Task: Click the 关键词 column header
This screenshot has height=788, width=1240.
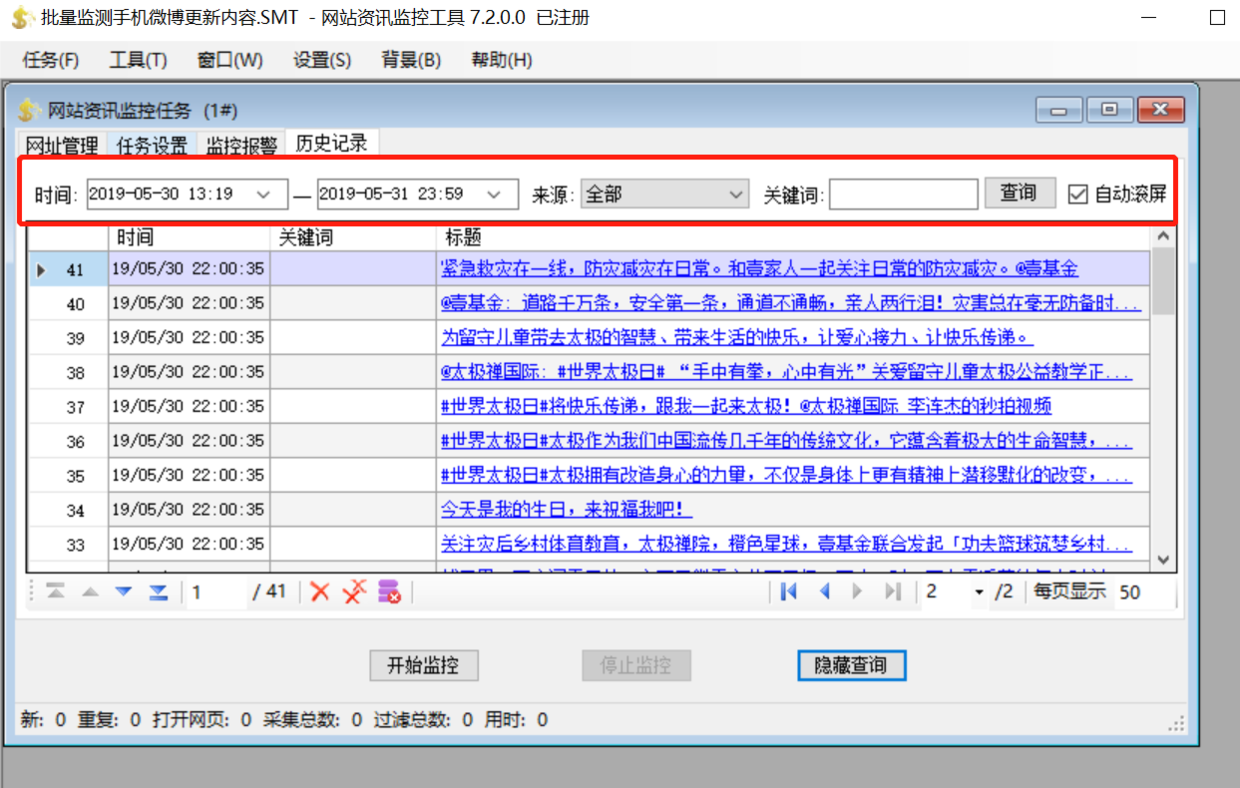Action: pyautogui.click(x=353, y=237)
